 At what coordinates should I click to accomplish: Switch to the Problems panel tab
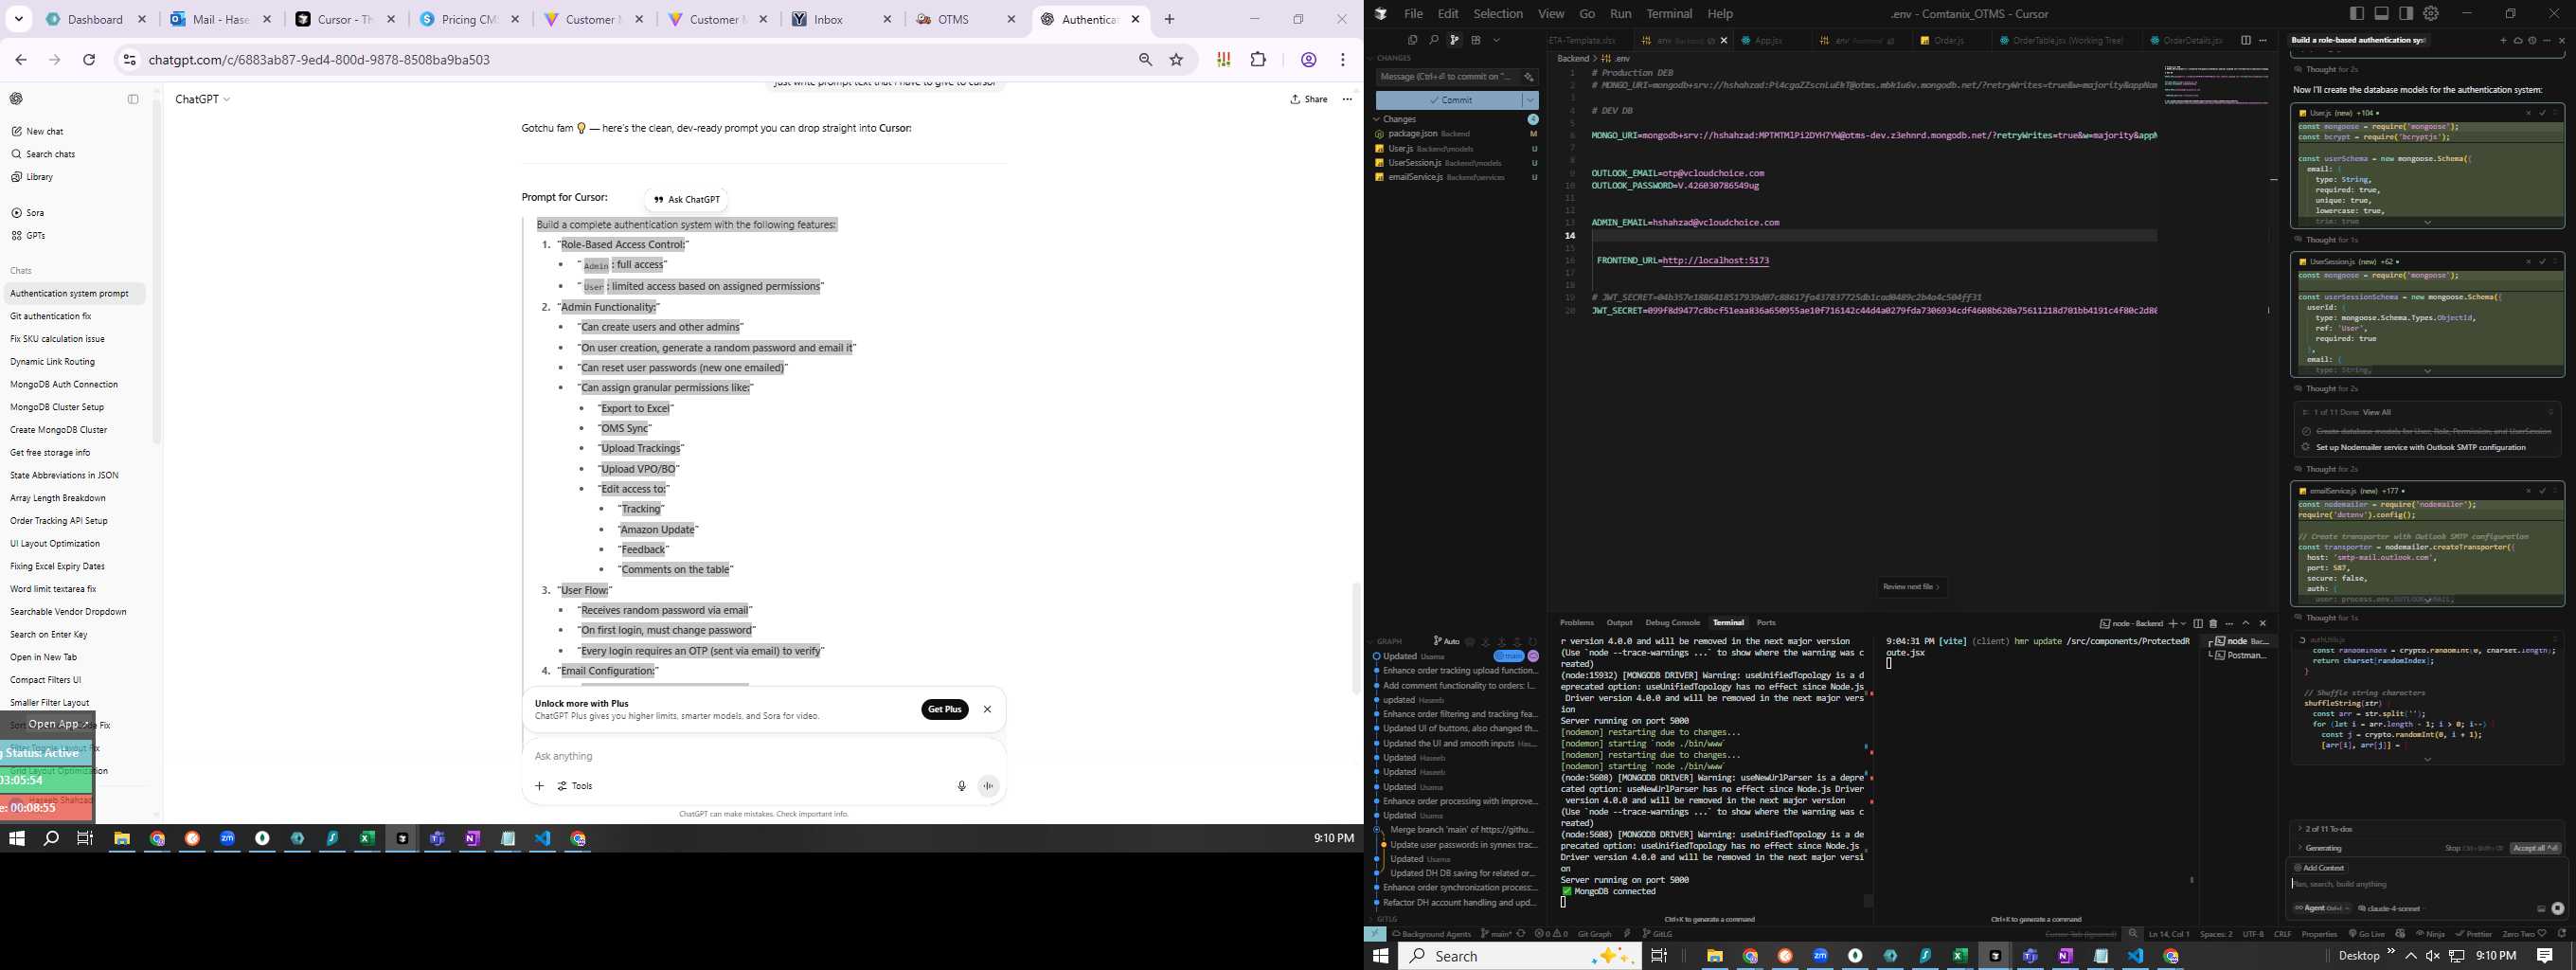point(1577,623)
